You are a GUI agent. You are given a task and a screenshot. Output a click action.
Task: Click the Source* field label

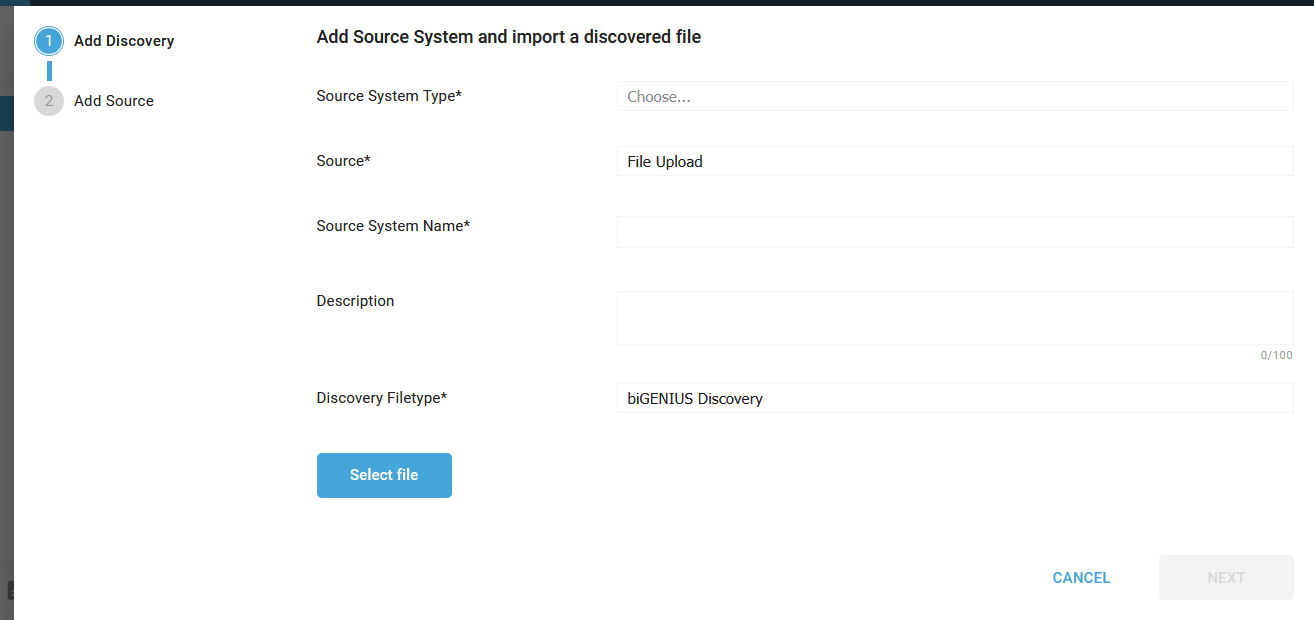(343, 161)
